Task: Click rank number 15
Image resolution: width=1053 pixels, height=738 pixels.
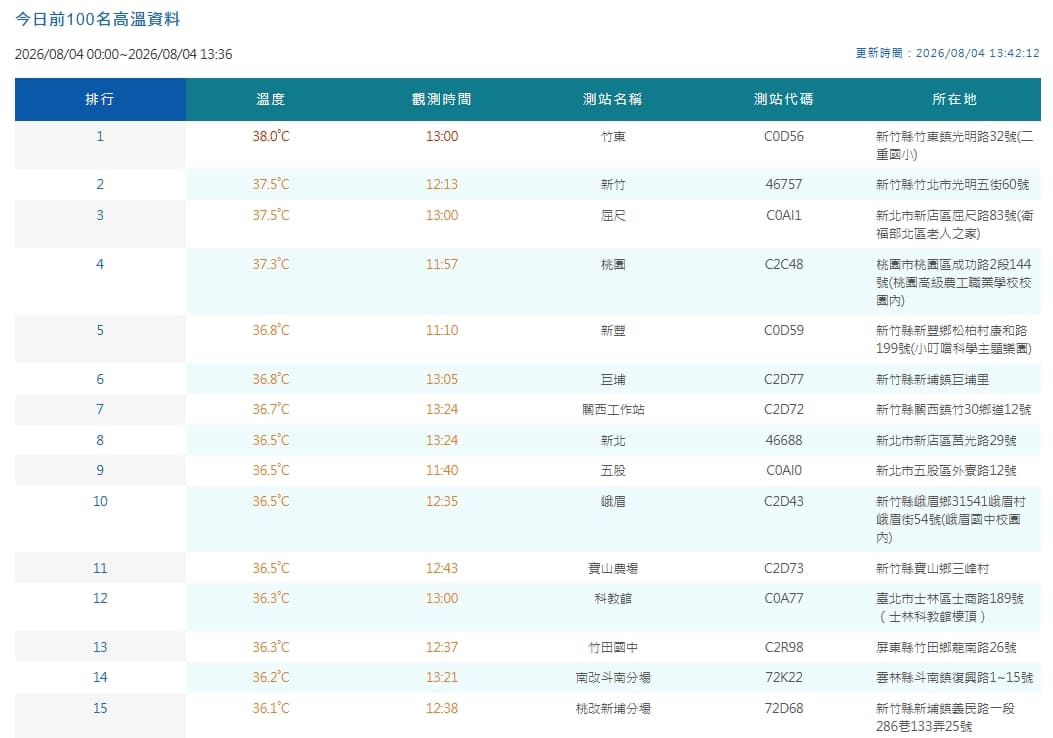Action: tap(100, 709)
